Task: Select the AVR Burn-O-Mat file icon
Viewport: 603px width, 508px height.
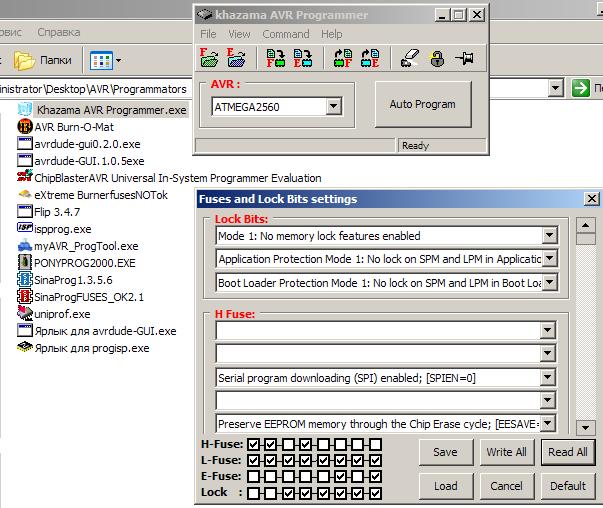Action: (25, 127)
